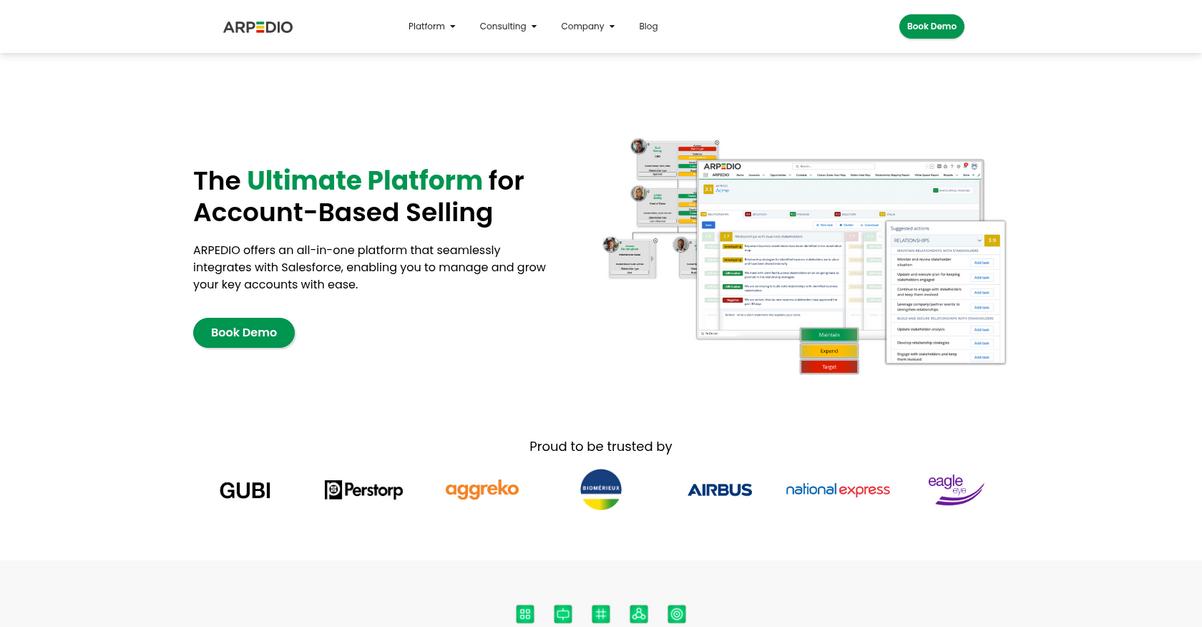Image resolution: width=1202 pixels, height=627 pixels.
Task: Click the aggreko customer logo
Action: click(x=482, y=489)
